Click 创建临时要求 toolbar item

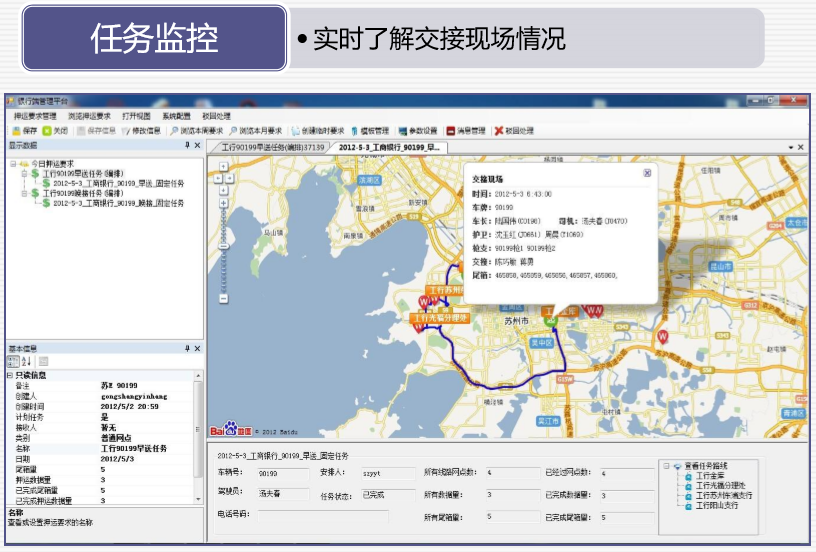(x=317, y=131)
